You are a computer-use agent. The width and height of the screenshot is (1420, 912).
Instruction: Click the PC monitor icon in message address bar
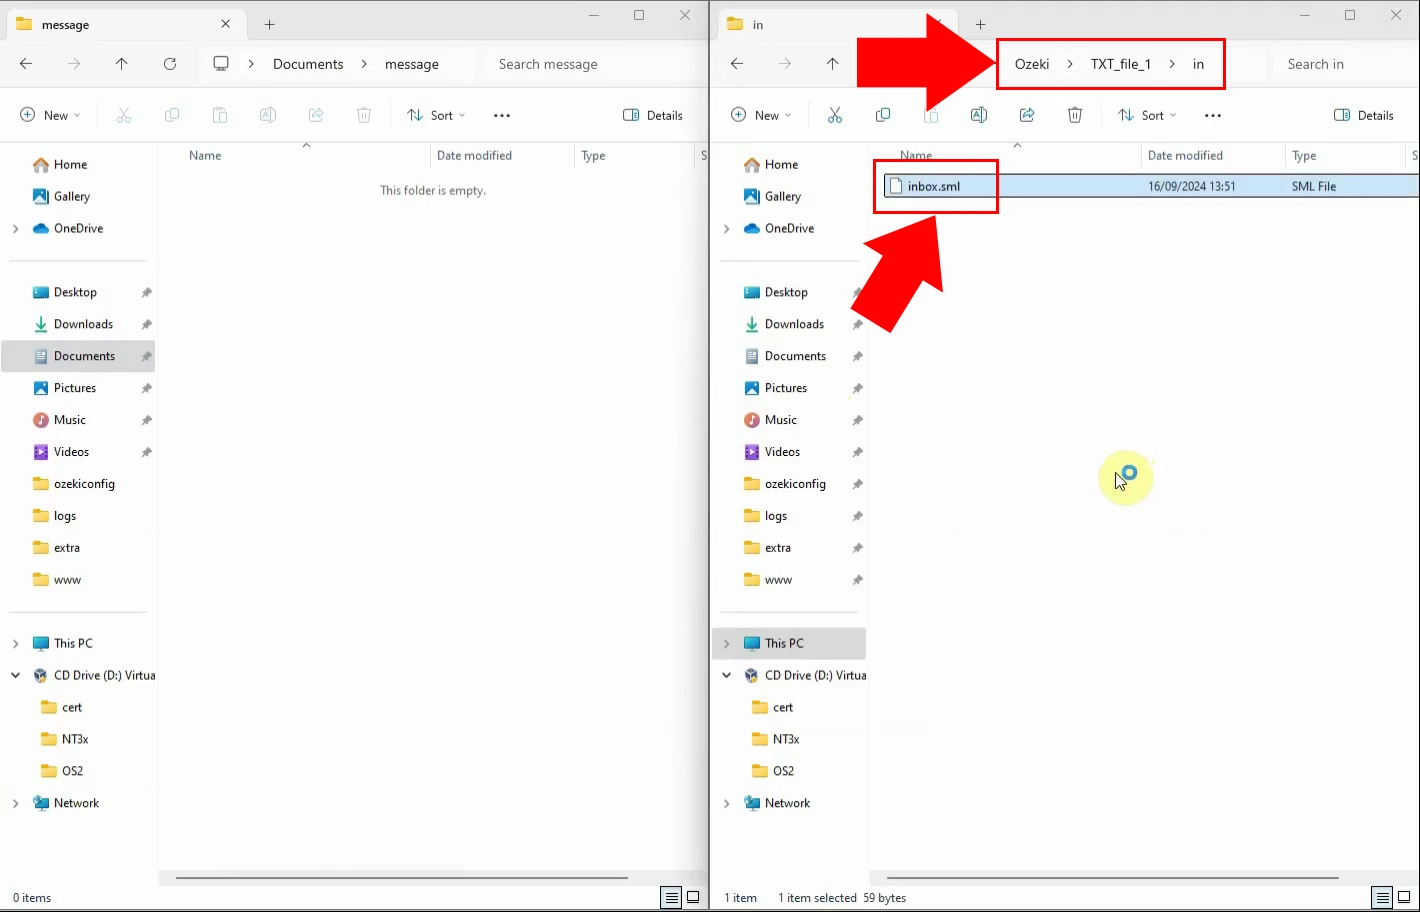point(221,64)
